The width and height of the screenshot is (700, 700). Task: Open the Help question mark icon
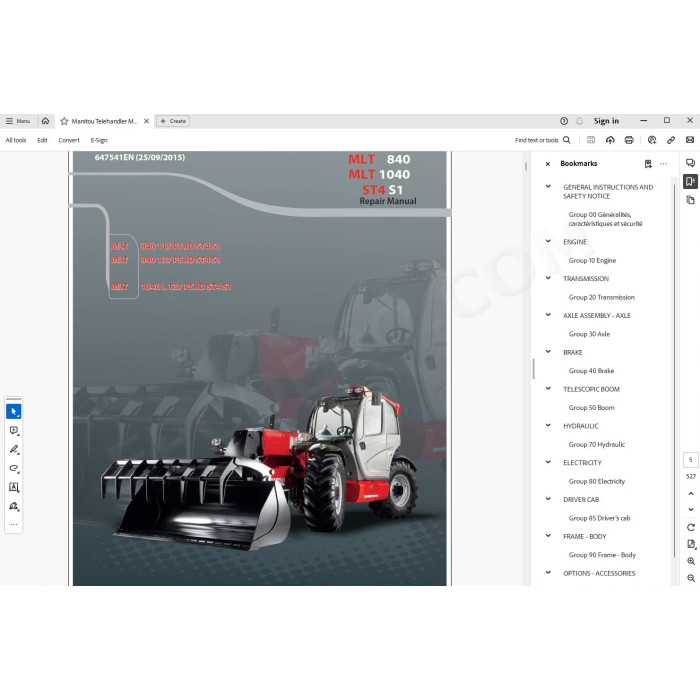click(564, 121)
